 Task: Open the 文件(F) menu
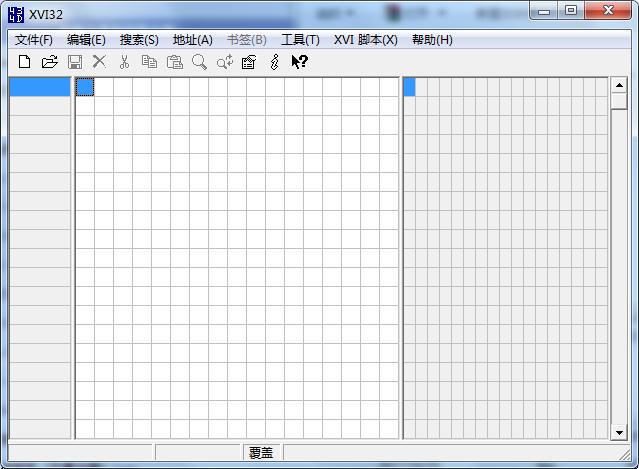34,40
